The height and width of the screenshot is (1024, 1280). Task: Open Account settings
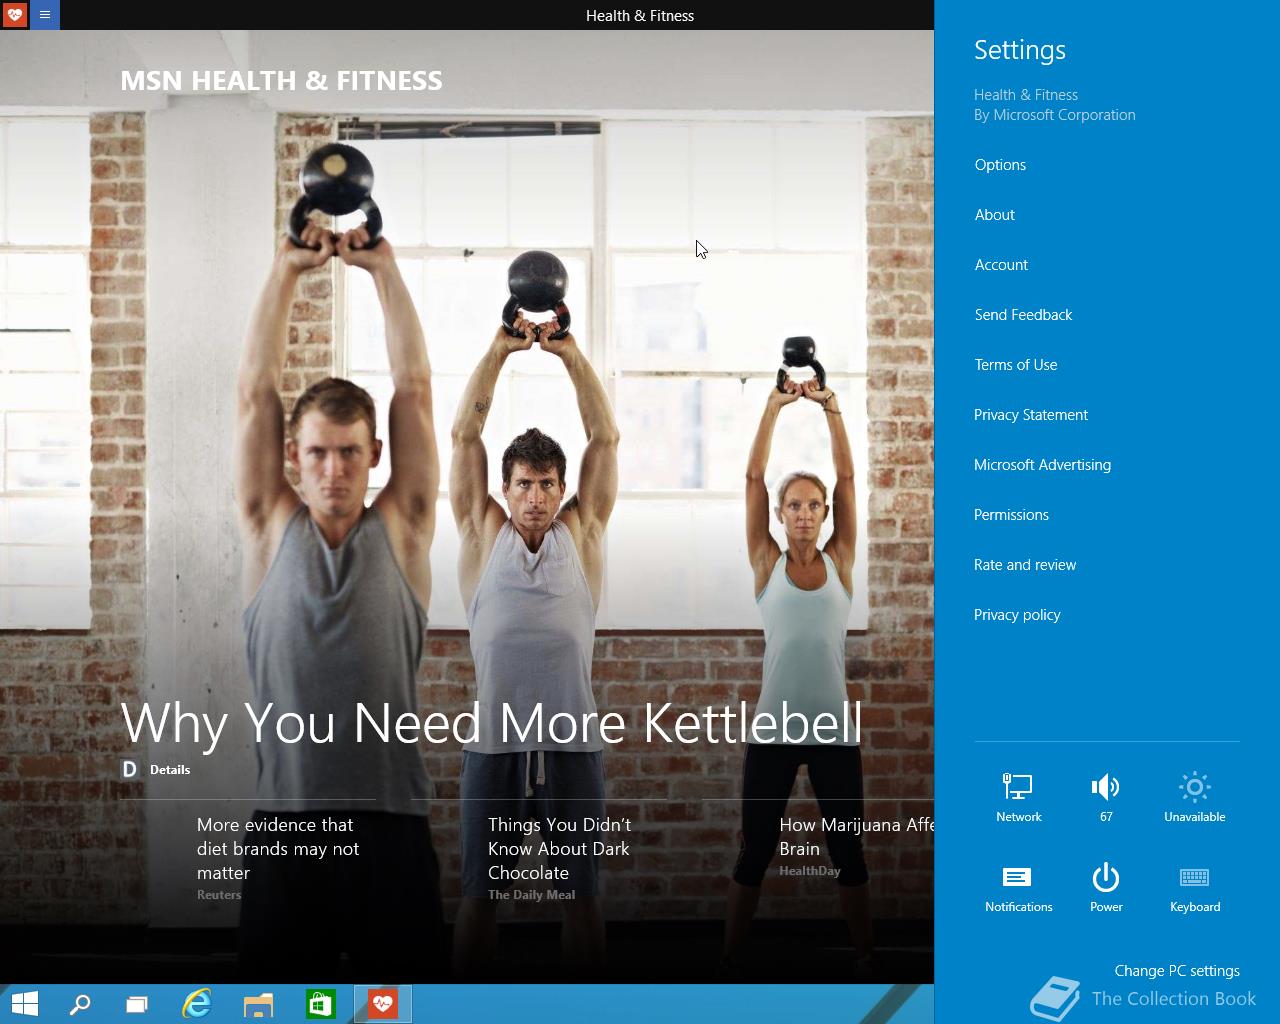tap(1001, 265)
